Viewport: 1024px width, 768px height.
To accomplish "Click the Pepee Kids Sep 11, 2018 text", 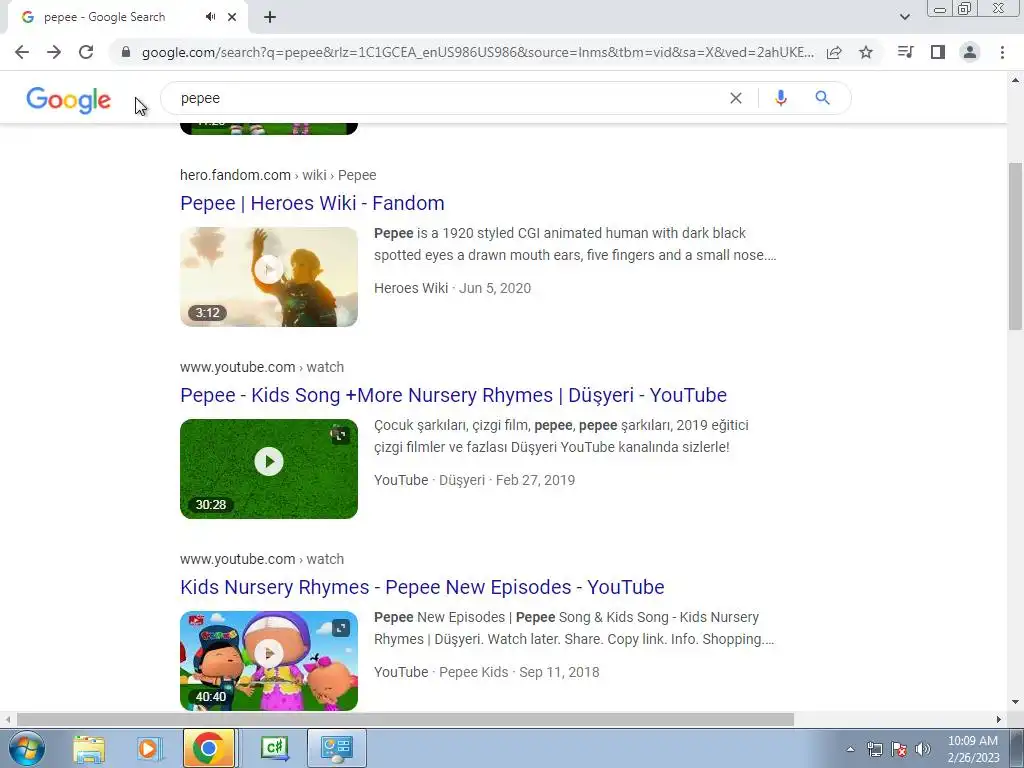I will [x=519, y=672].
